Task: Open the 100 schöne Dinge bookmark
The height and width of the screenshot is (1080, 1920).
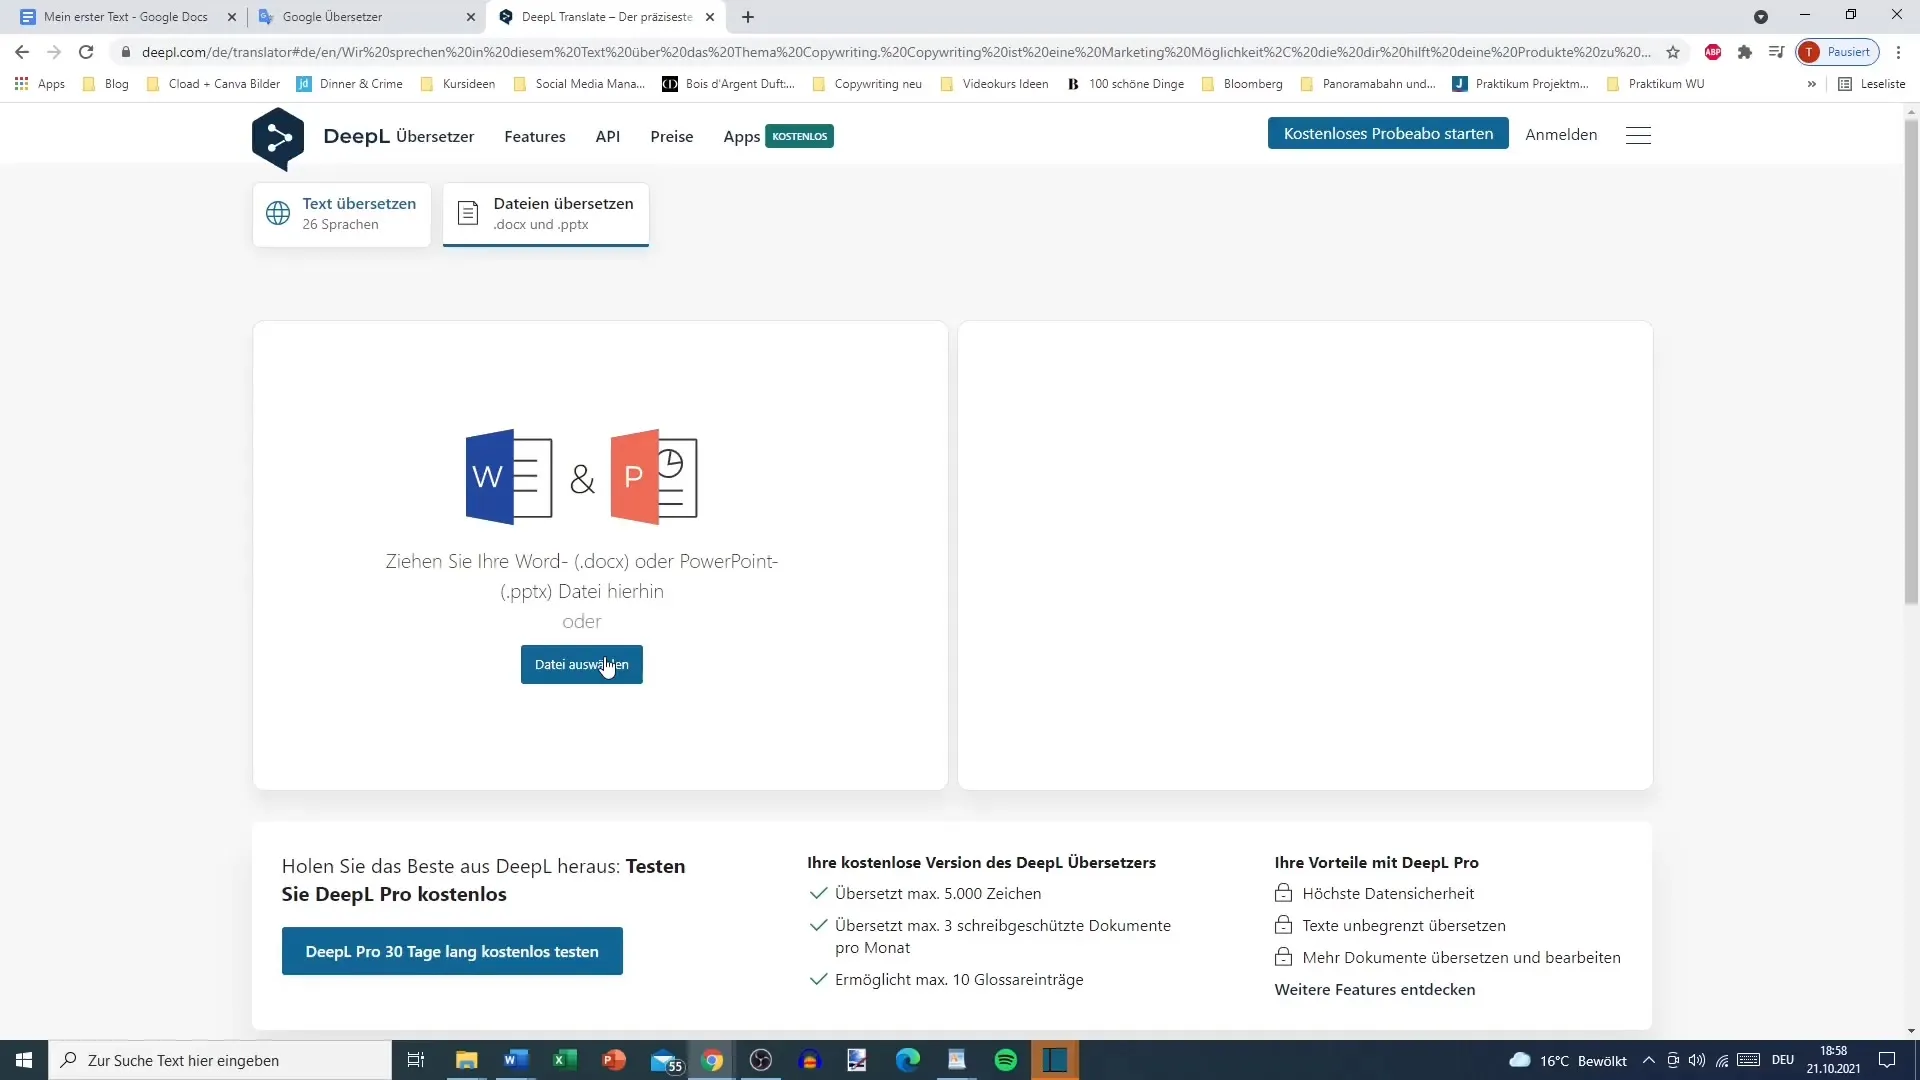Action: 1125,84
